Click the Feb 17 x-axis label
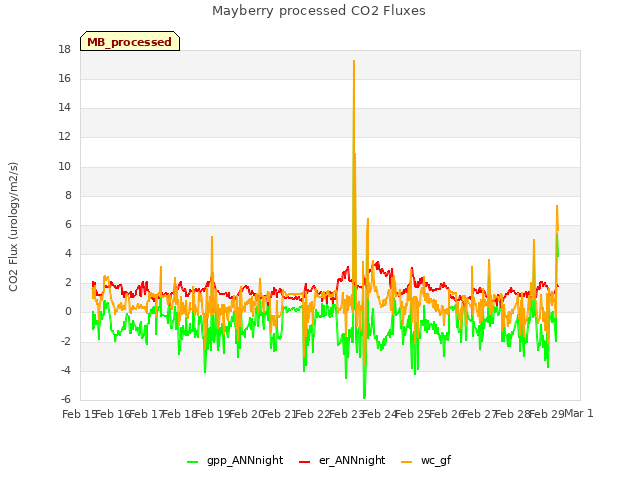Viewport: 640px width, 480px height. click(146, 414)
